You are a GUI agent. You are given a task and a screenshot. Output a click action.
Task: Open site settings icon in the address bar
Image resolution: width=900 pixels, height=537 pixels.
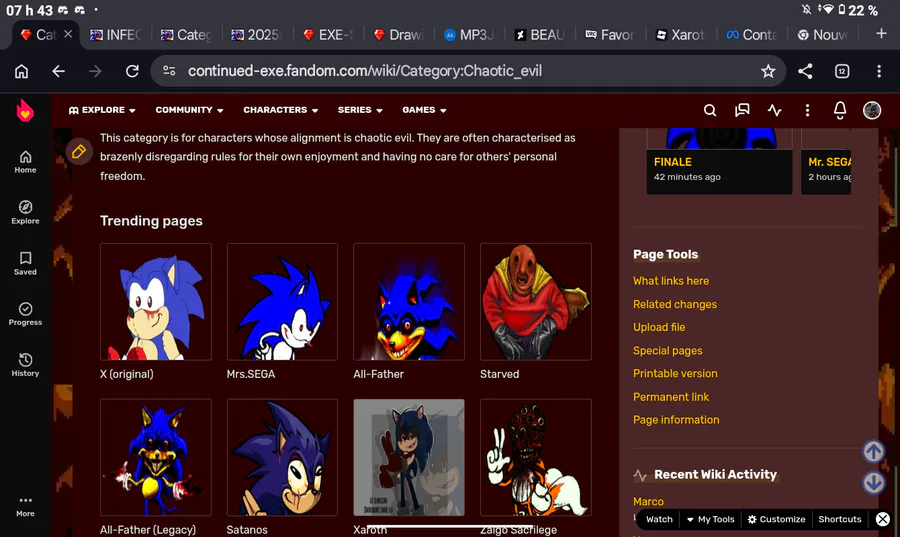pyautogui.click(x=169, y=71)
